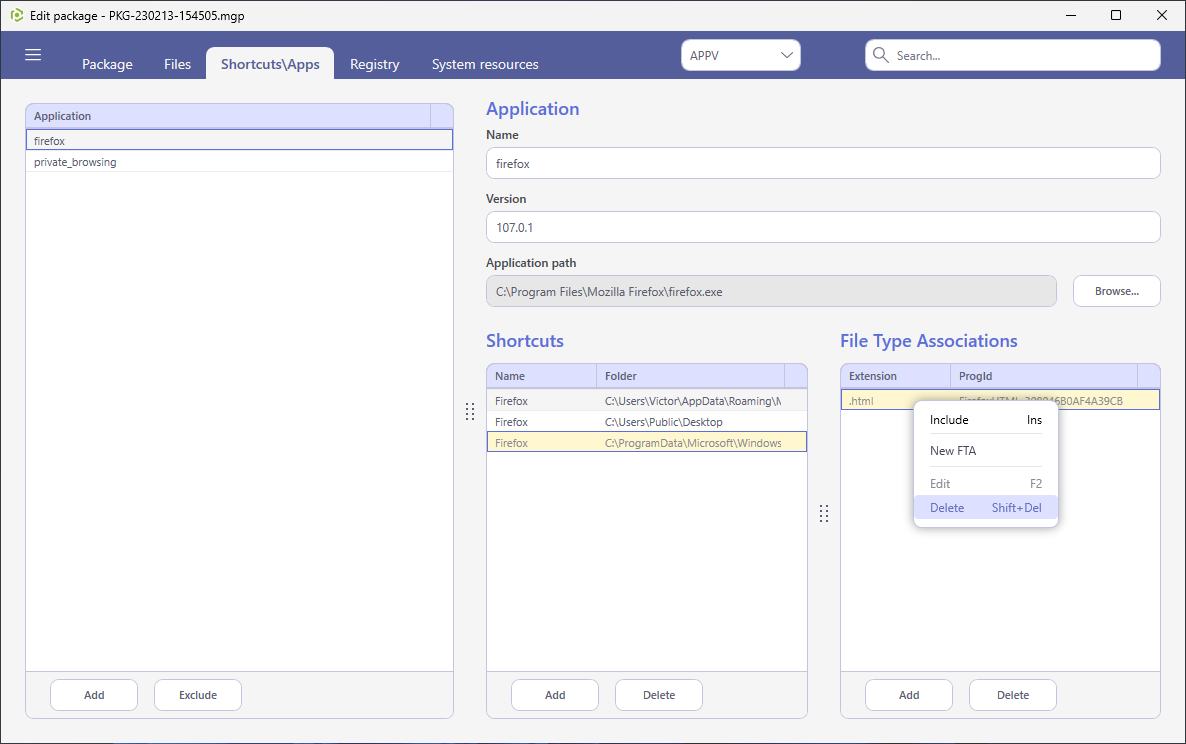Go to the System resources tab
1186x744 pixels.
[485, 64]
